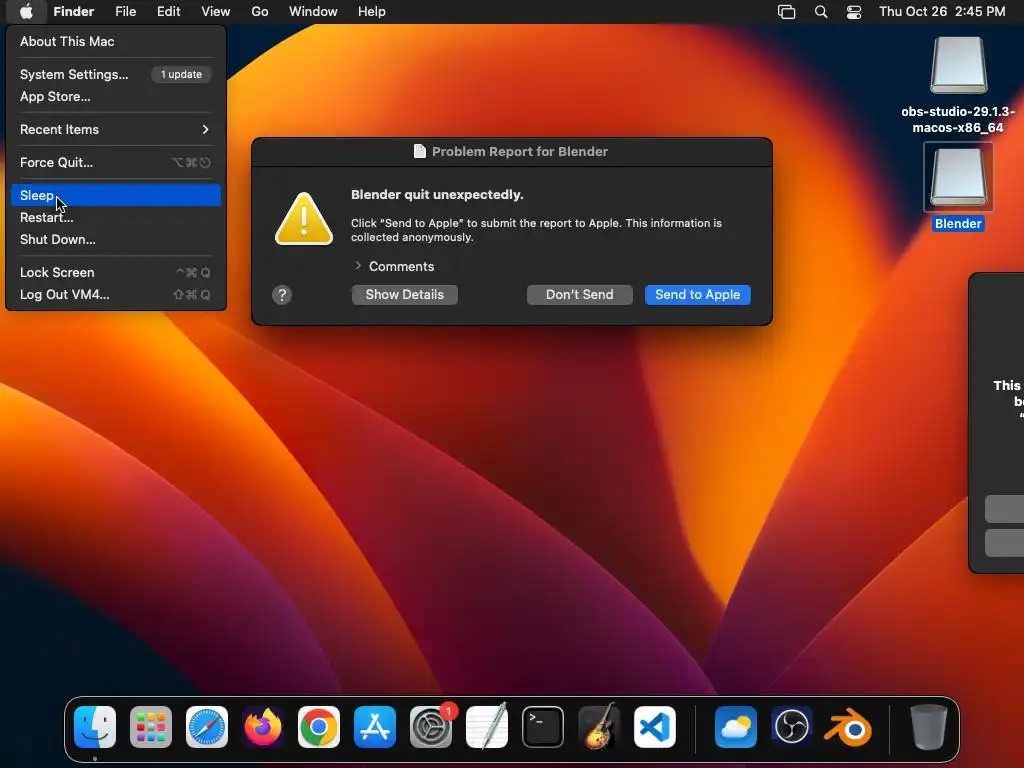The height and width of the screenshot is (768, 1024).
Task: Open the Help menu
Action: coord(372,12)
